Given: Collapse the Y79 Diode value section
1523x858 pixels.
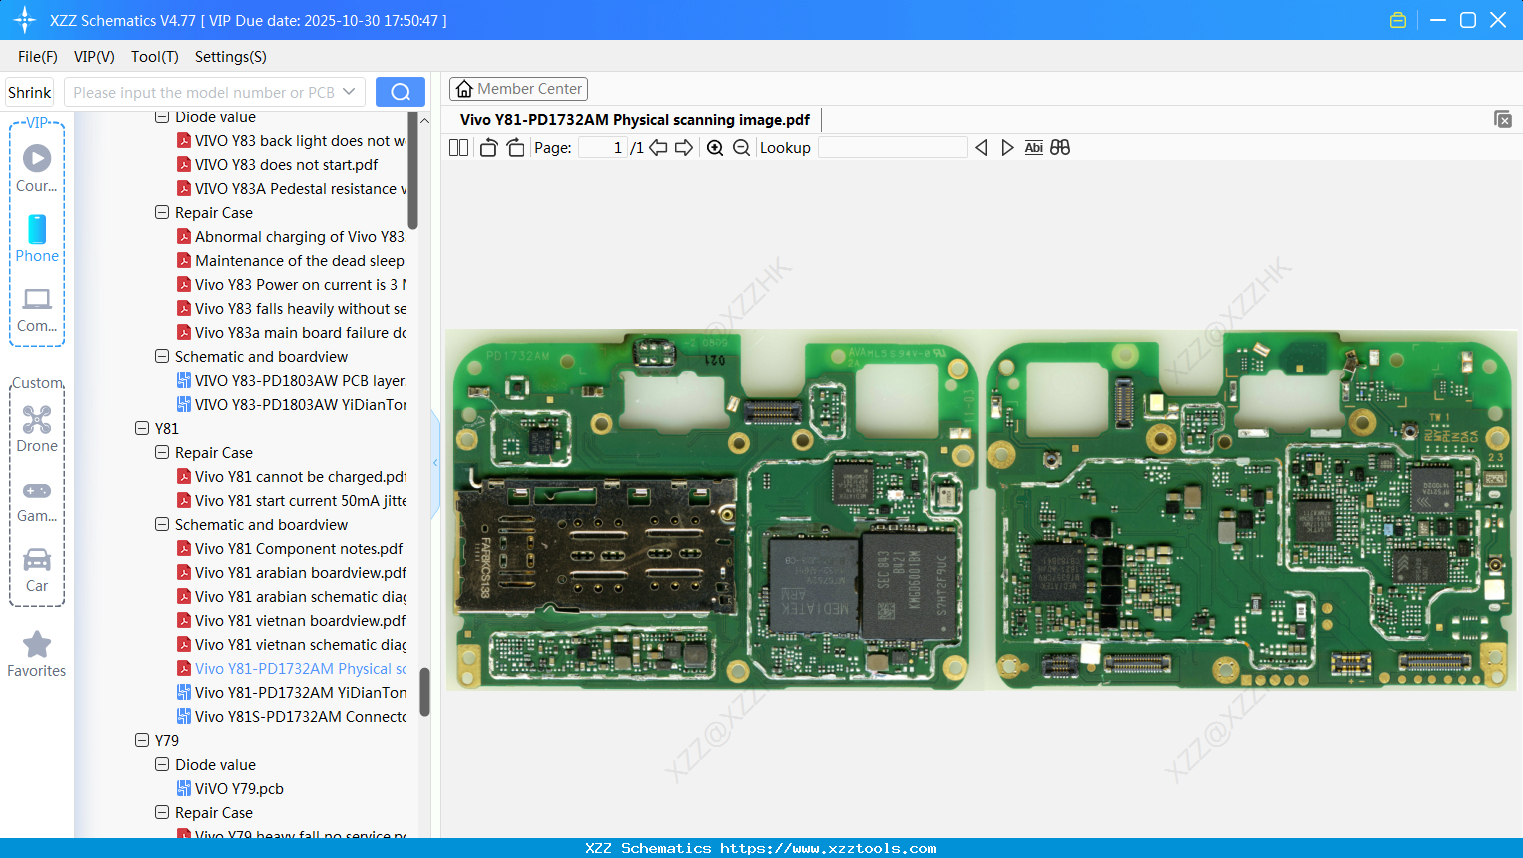Looking at the screenshot, I should (162, 764).
